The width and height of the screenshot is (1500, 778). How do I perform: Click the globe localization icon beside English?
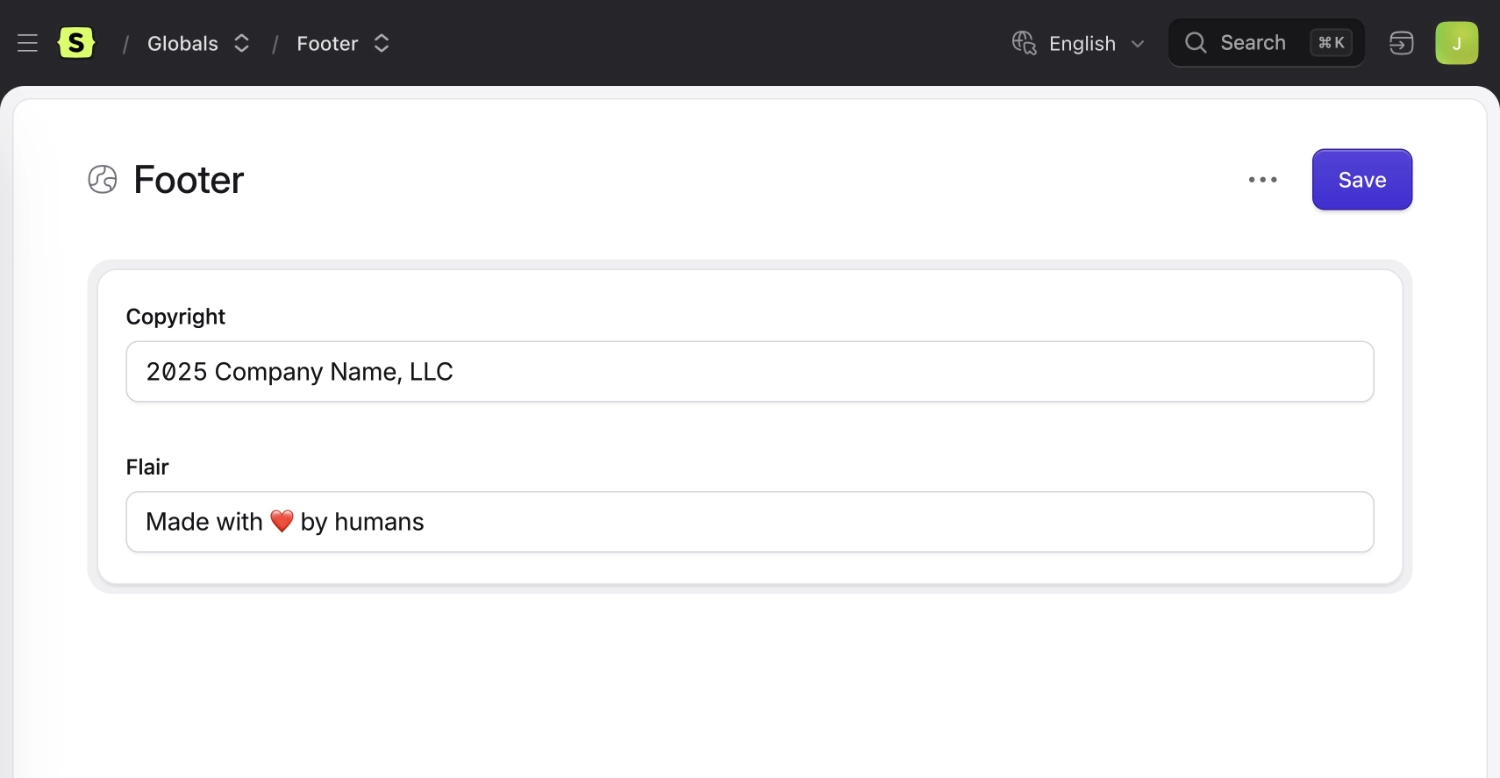coord(1023,43)
